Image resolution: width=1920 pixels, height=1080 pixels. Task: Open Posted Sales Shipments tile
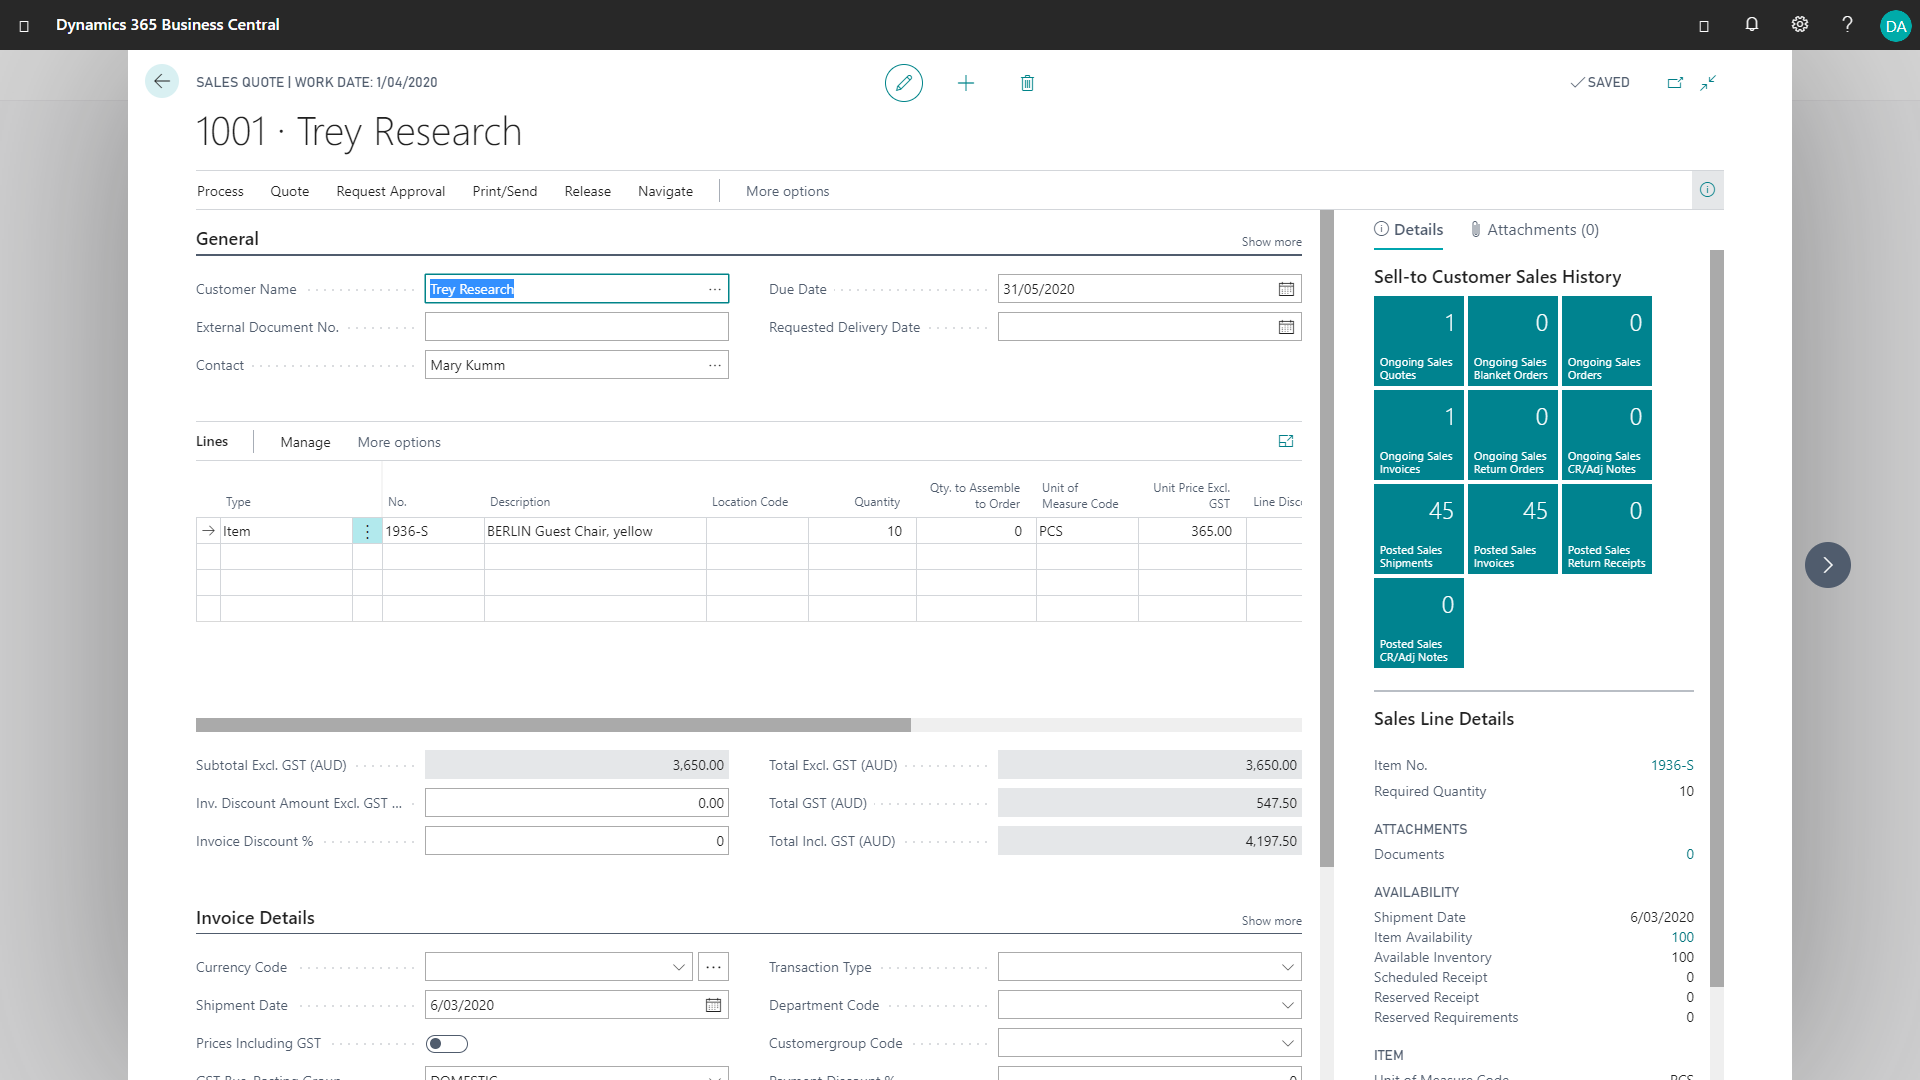pos(1418,529)
